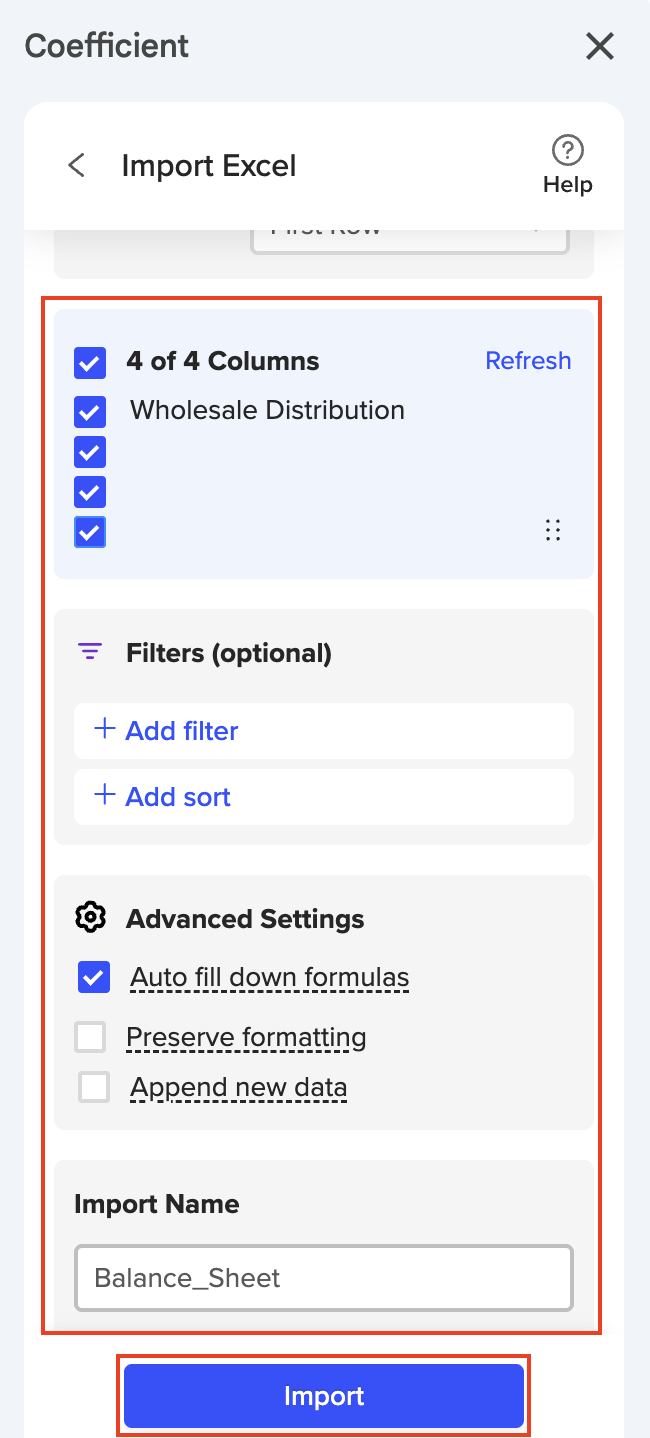Click the plus icon beside Add sort
Screen dimensions: 650x1438
(x=104, y=796)
